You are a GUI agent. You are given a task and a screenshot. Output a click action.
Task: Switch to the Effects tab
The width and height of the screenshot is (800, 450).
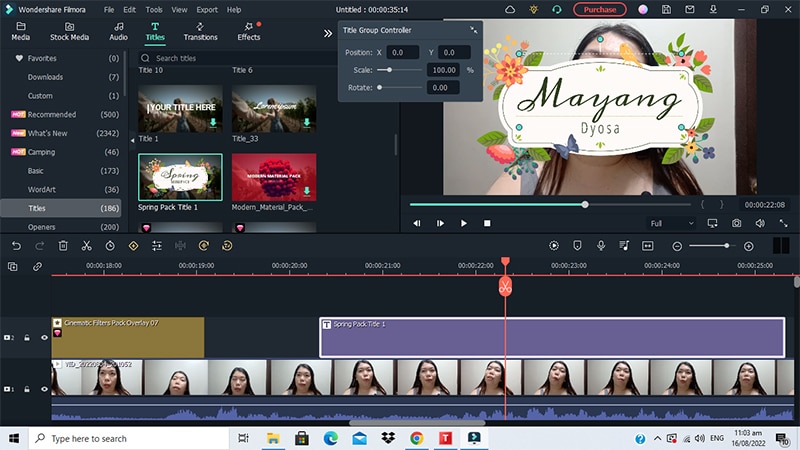(x=248, y=32)
